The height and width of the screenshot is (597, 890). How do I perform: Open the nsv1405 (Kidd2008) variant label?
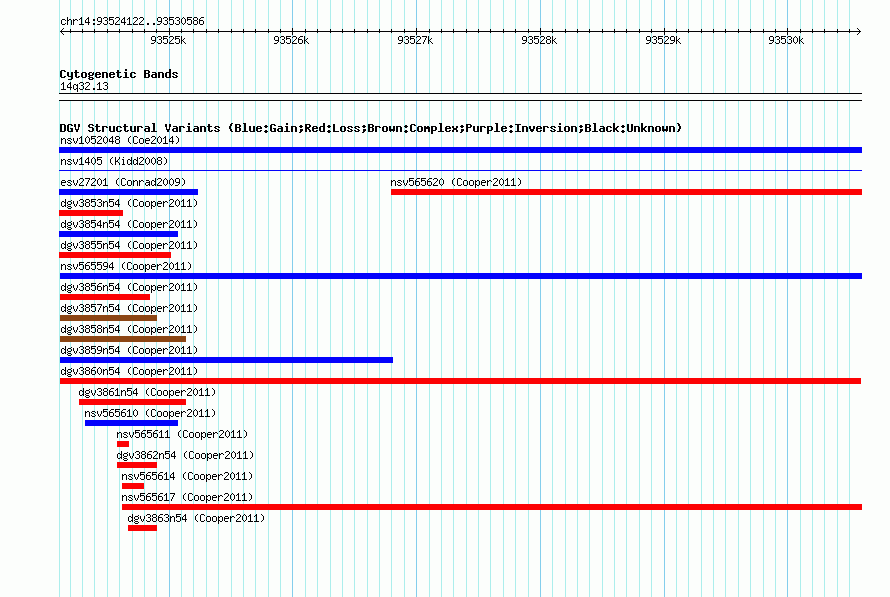(114, 161)
